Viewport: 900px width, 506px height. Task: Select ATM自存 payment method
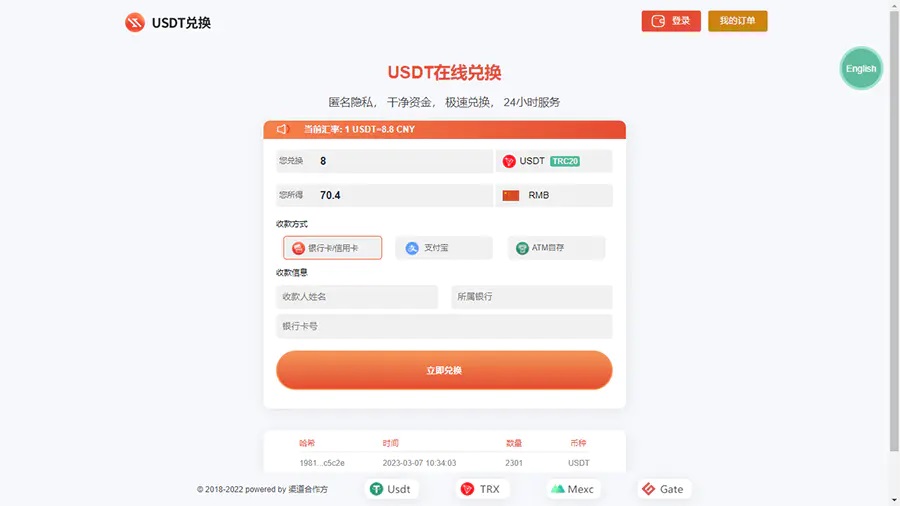pyautogui.click(x=556, y=248)
